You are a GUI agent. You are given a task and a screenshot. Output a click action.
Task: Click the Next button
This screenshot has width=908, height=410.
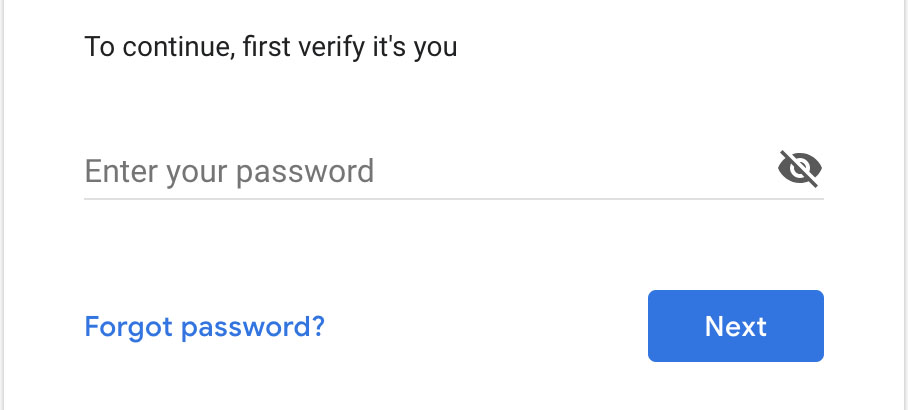(735, 326)
